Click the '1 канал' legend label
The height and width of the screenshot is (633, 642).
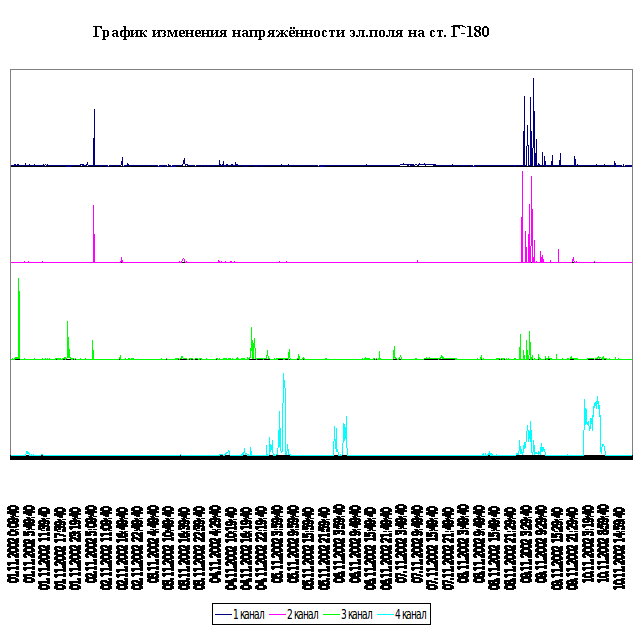point(249,614)
